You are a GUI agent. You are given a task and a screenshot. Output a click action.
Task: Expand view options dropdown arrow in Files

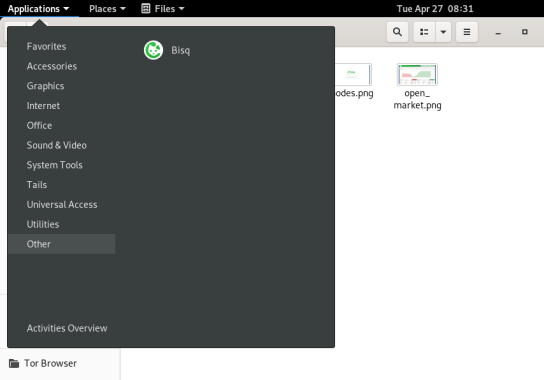click(443, 32)
